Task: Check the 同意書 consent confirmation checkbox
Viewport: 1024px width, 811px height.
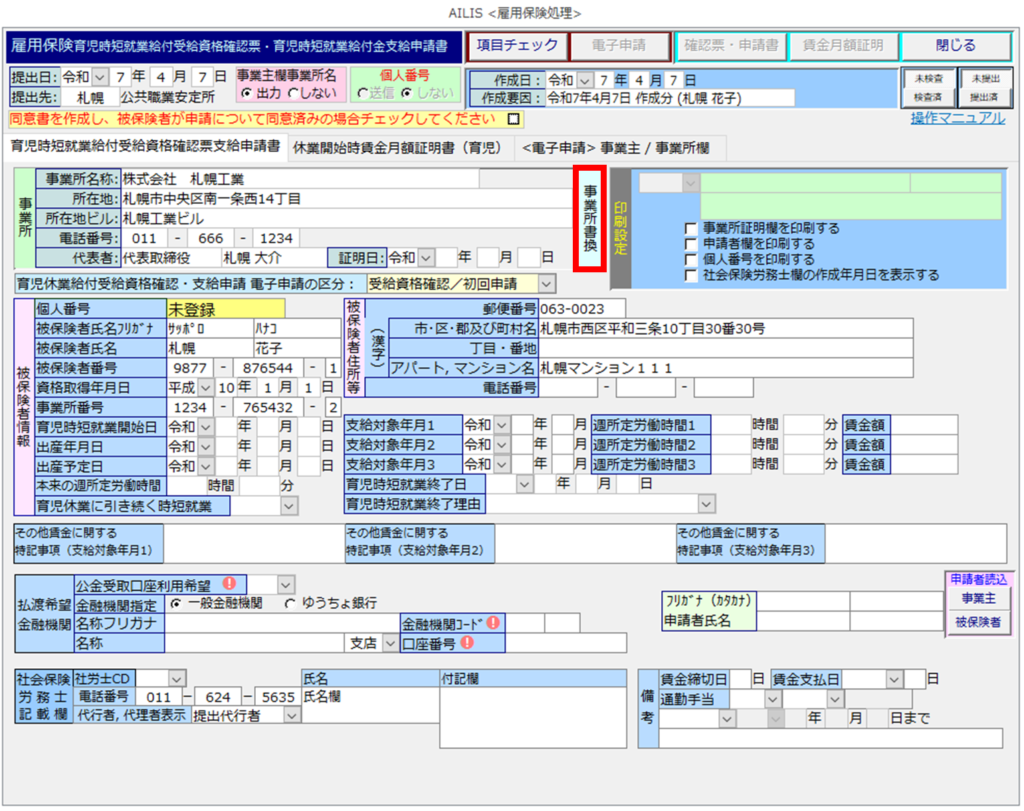Action: 514,119
